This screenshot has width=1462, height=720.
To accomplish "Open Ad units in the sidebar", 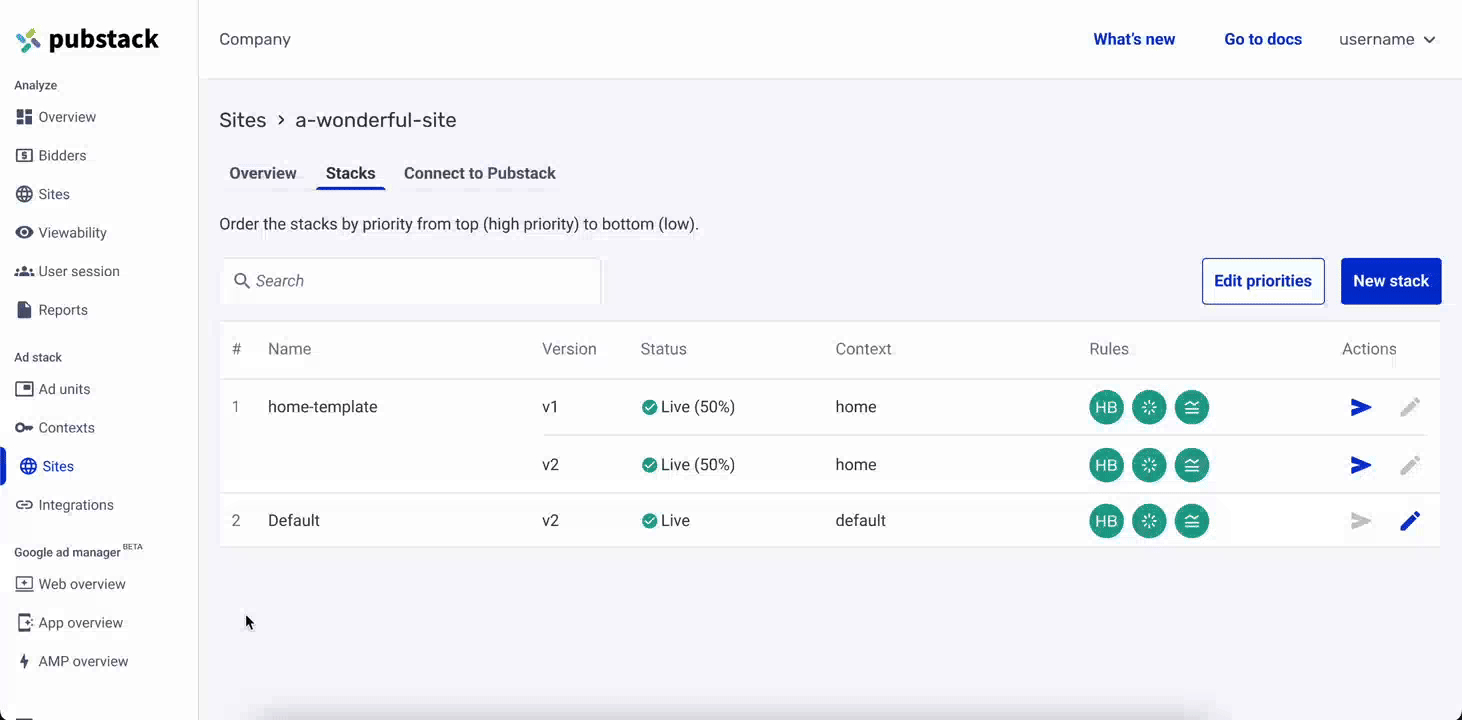I will [64, 389].
